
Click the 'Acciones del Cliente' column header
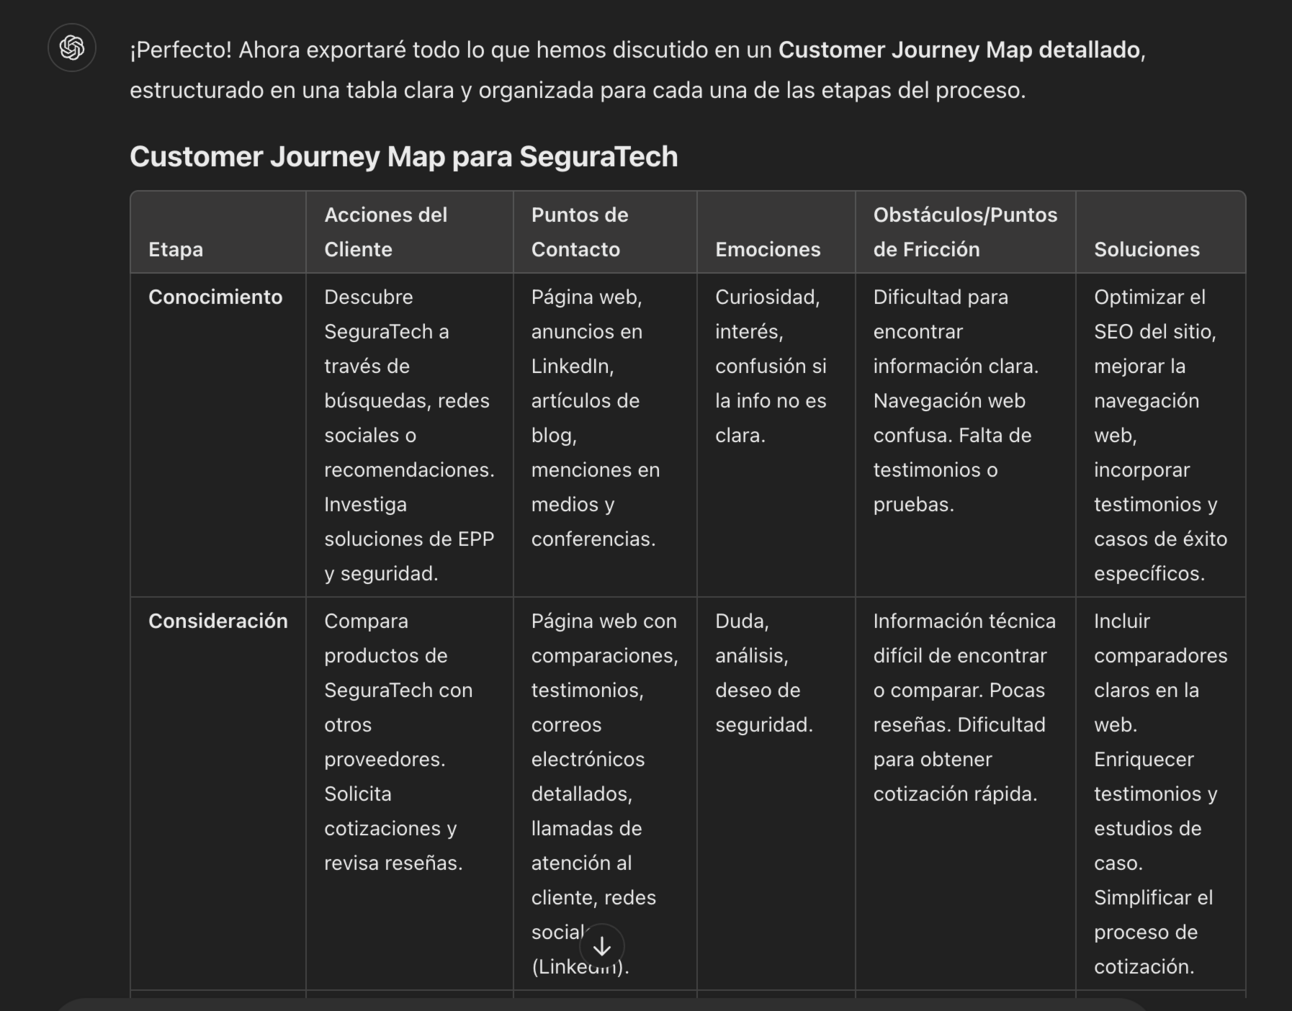386,232
